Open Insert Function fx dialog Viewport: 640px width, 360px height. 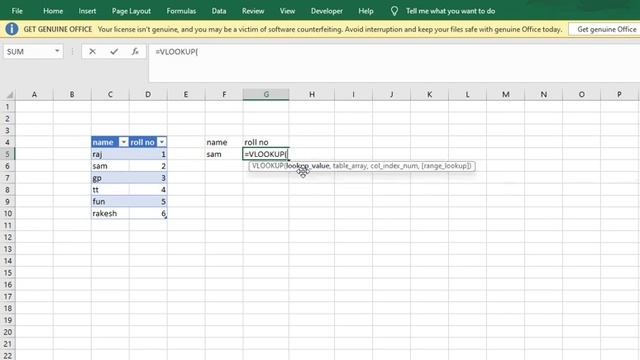pos(135,51)
